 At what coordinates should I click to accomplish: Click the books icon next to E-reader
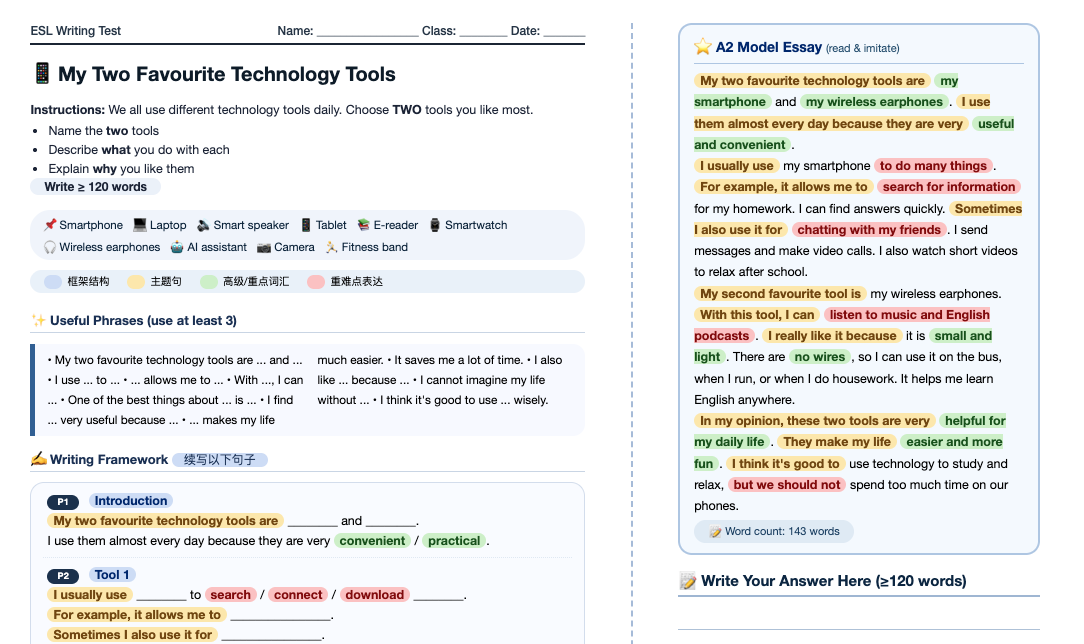pos(364,225)
